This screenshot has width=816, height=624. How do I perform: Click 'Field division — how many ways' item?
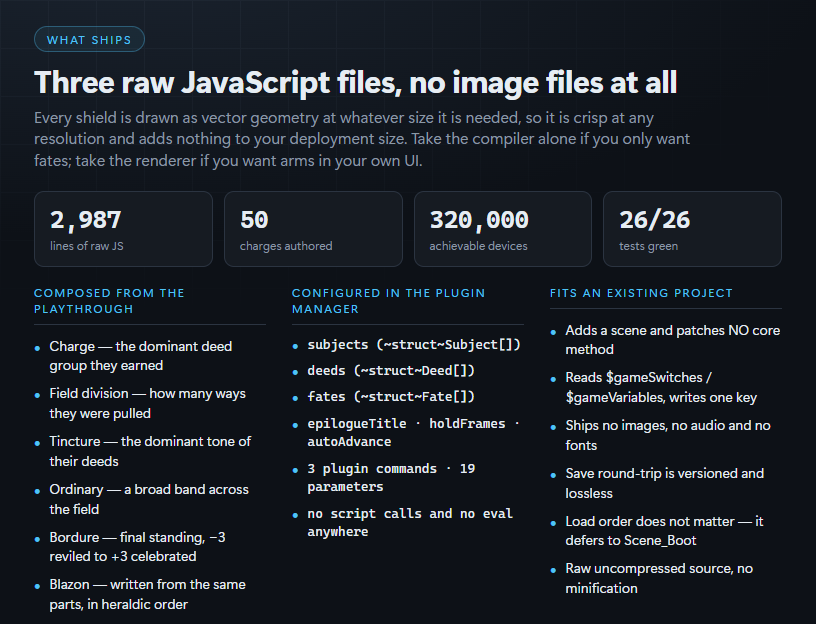pos(147,403)
